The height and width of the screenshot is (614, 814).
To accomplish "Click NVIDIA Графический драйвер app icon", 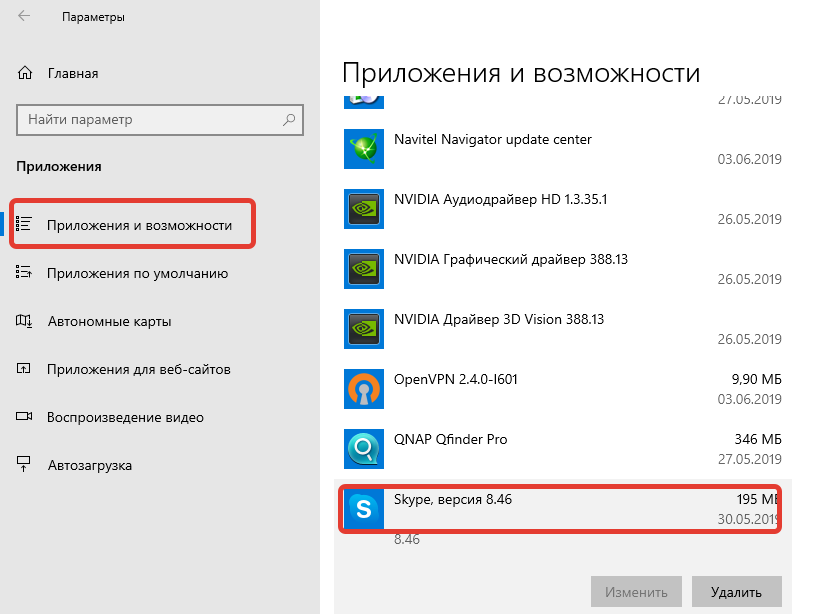I will [x=364, y=269].
